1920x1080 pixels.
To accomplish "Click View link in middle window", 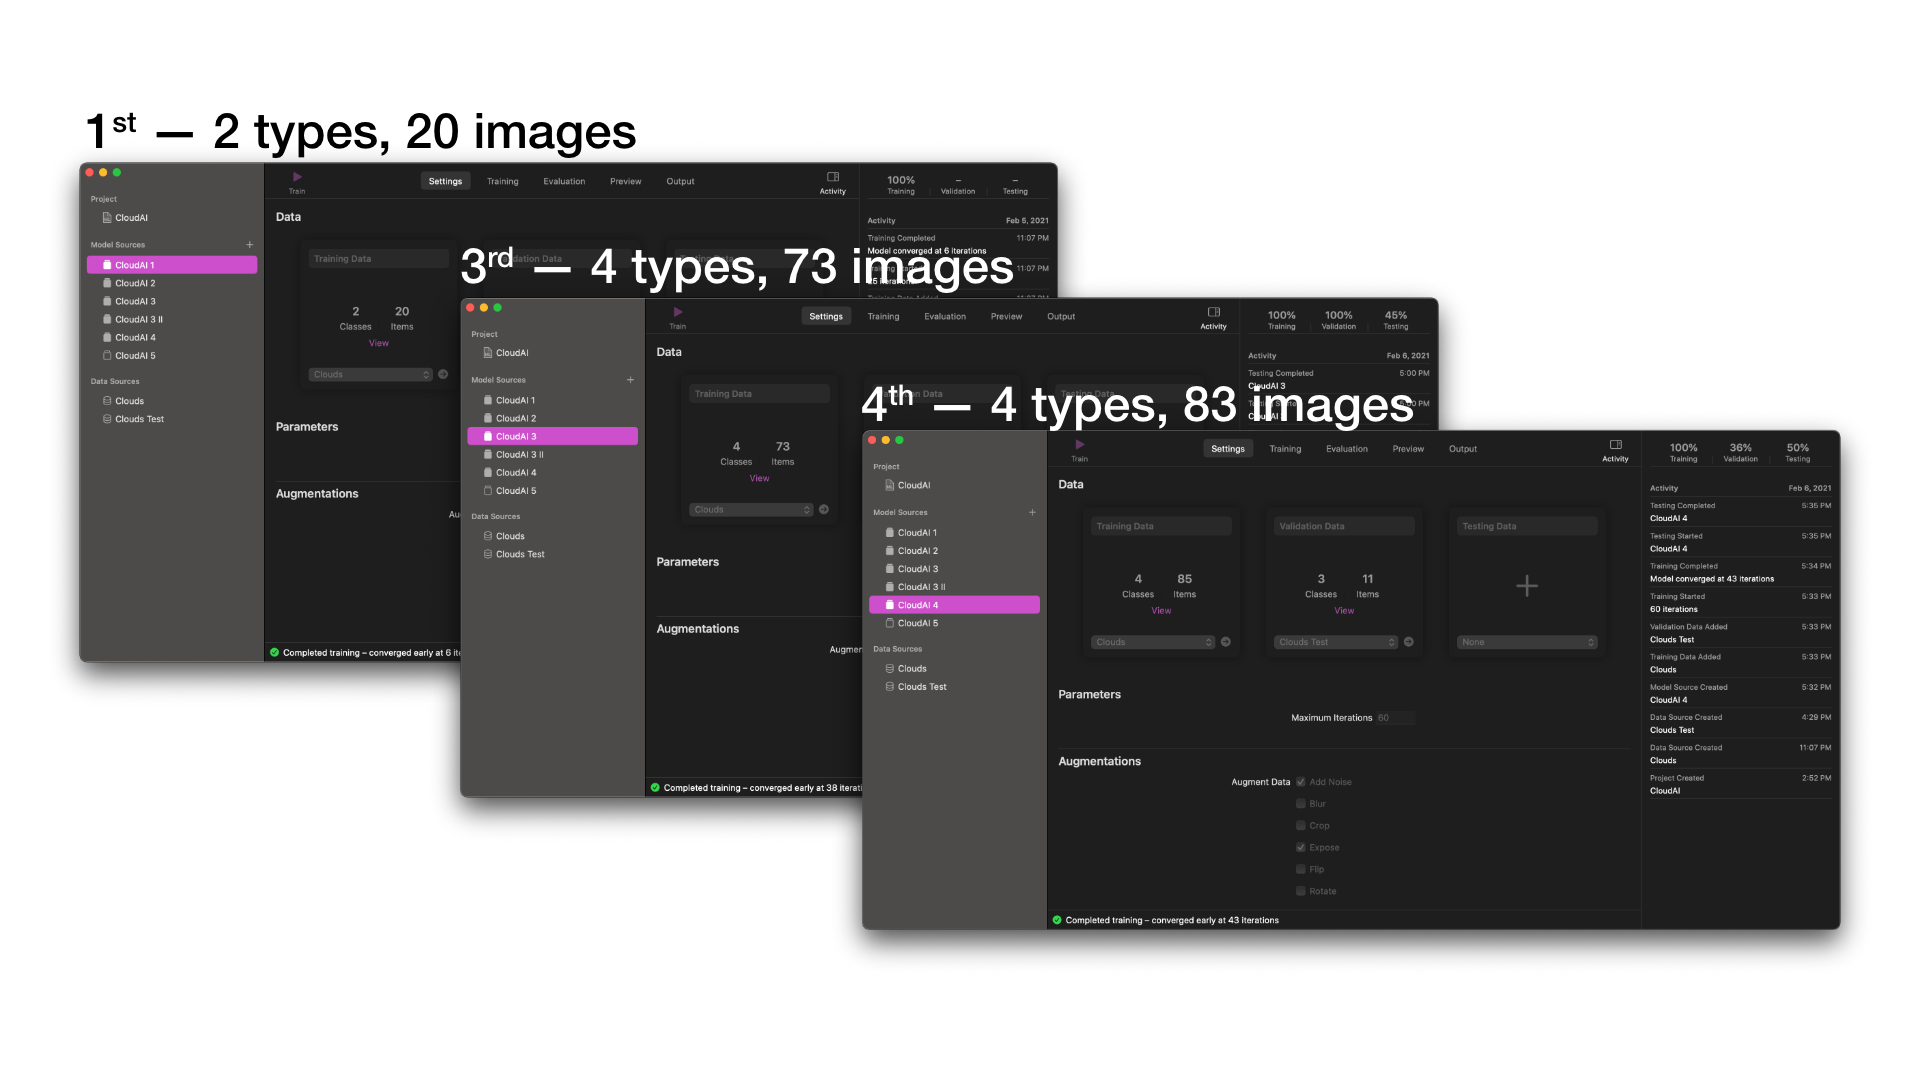I will click(760, 478).
